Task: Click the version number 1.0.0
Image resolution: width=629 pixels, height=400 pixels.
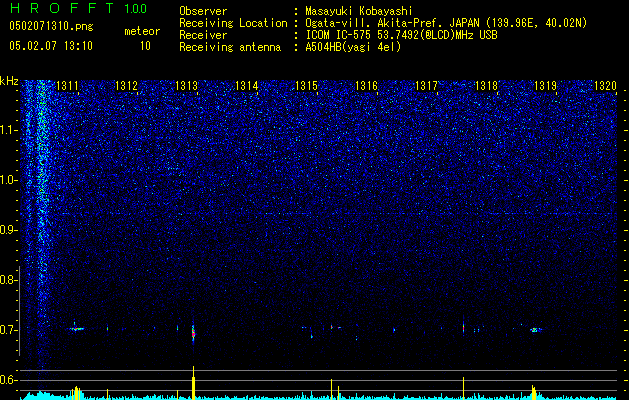Action: pos(136,8)
